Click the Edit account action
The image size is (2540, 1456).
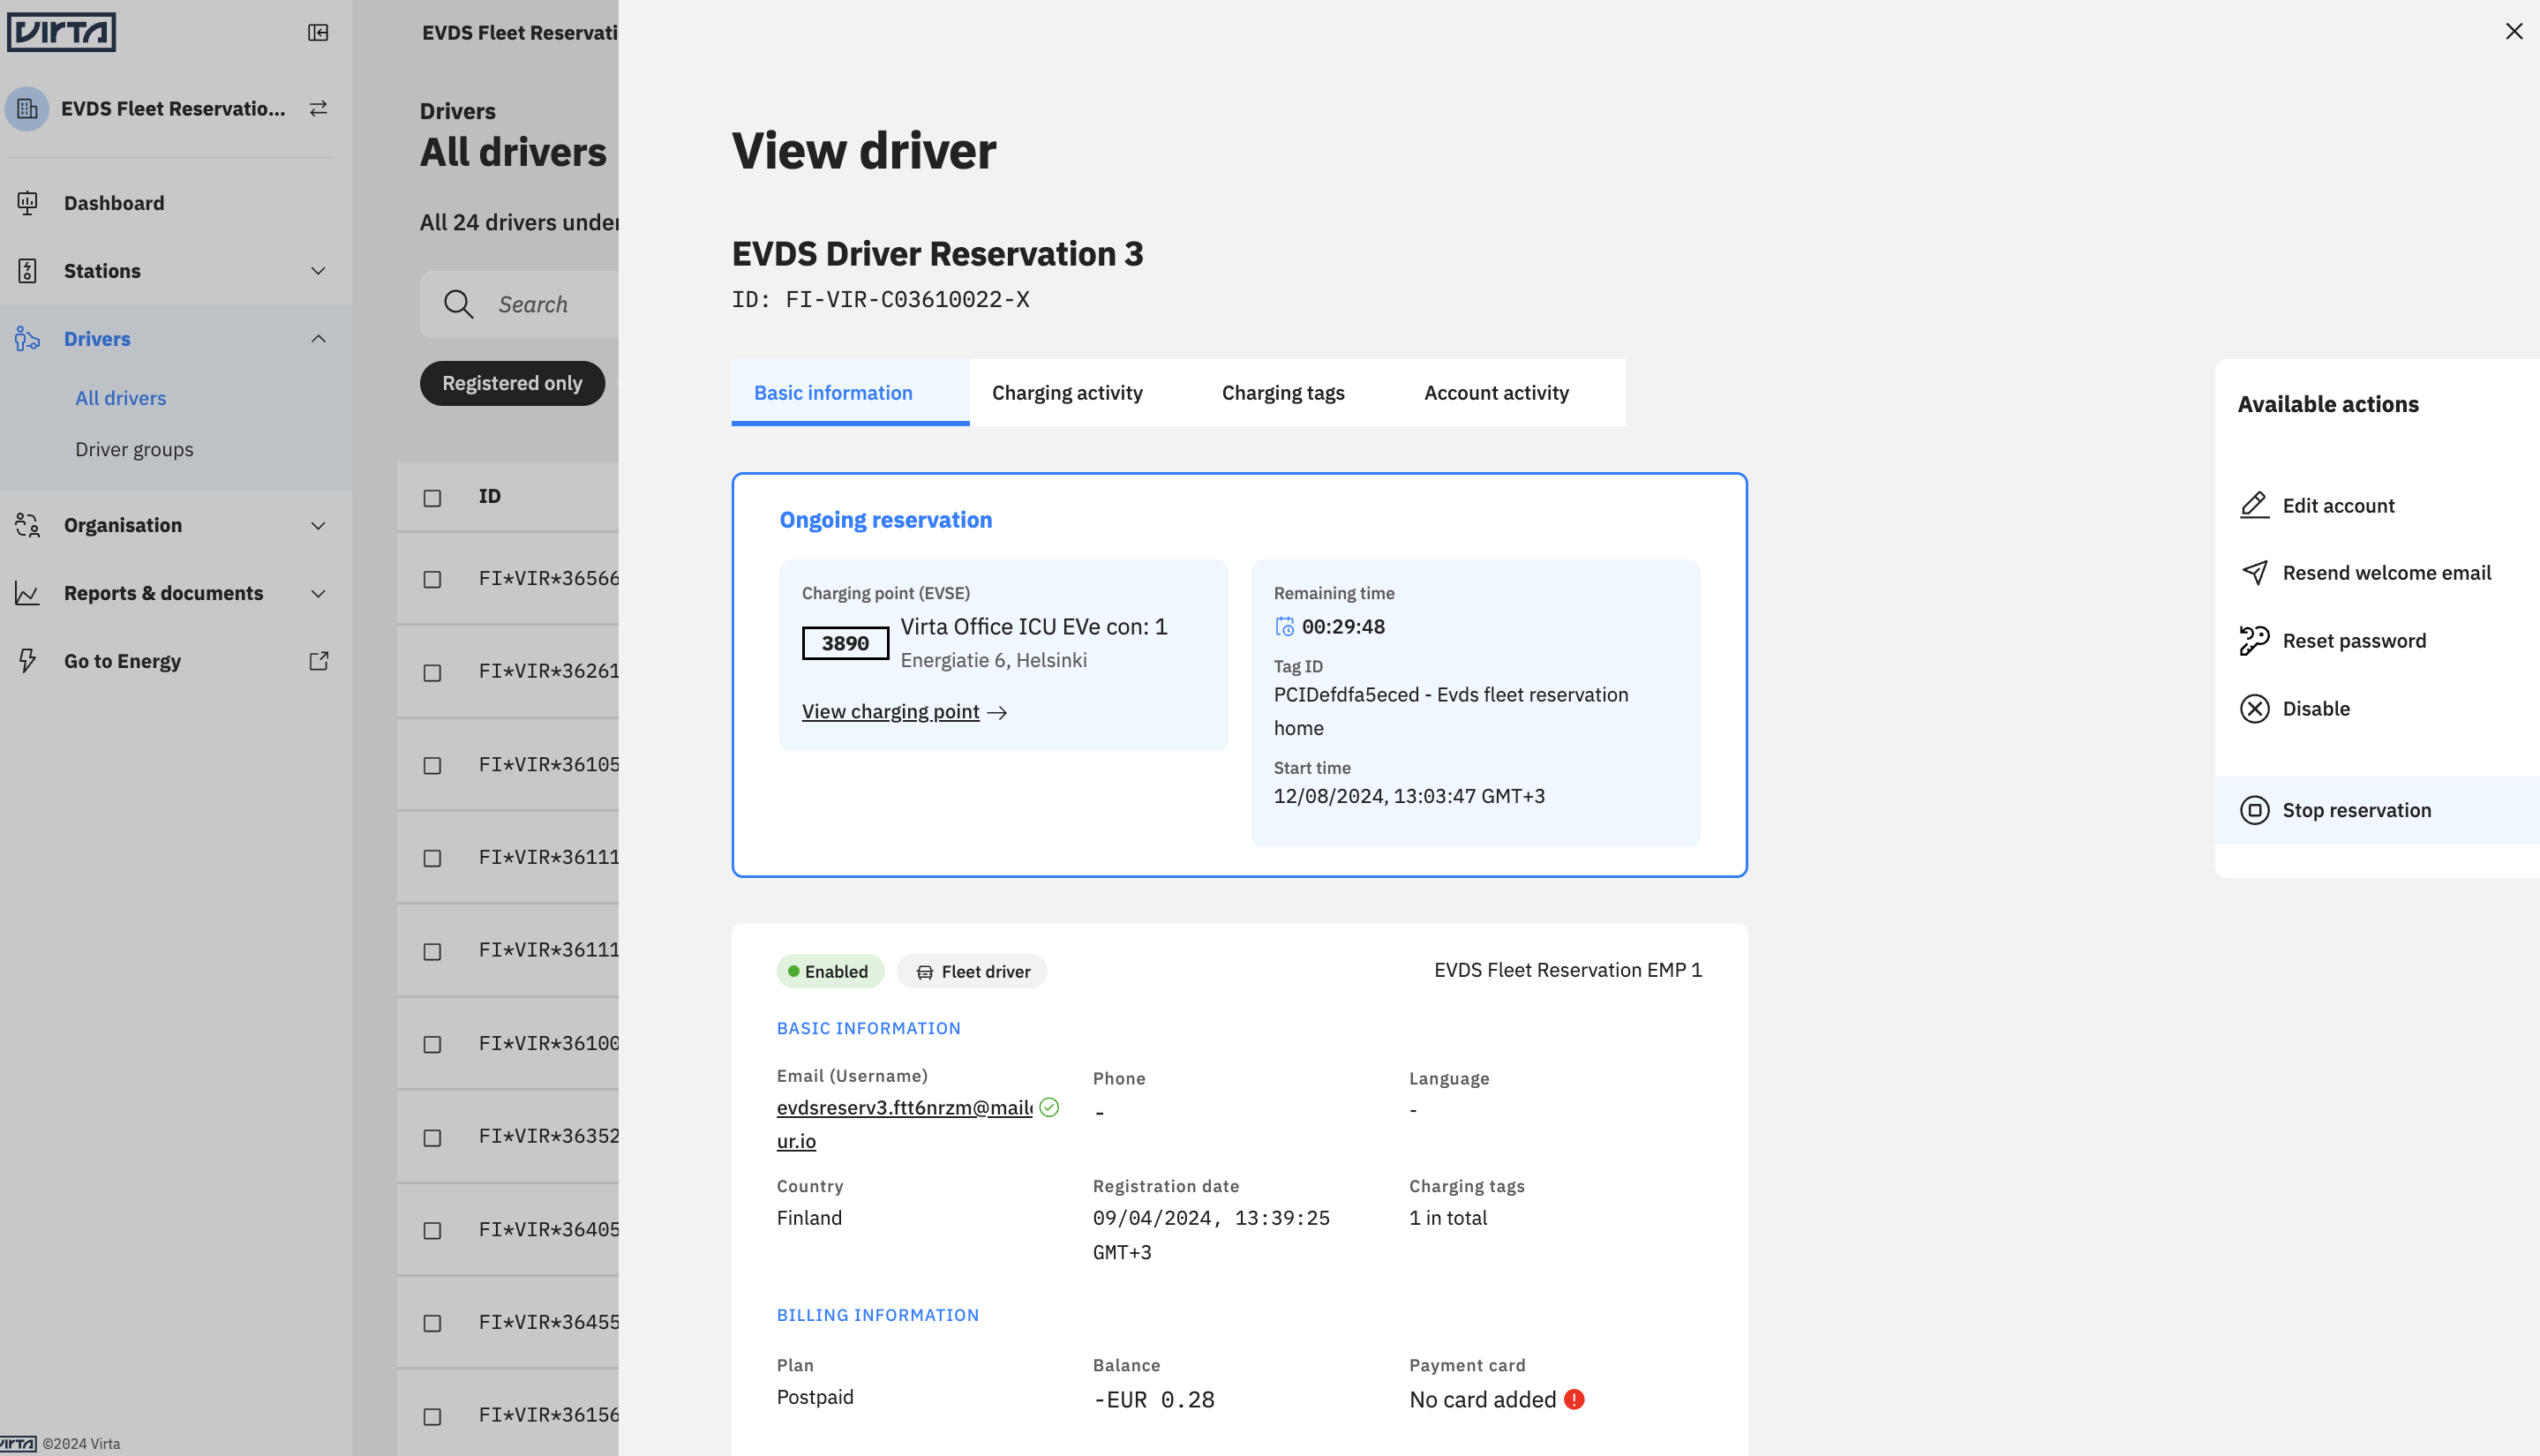[2377, 505]
